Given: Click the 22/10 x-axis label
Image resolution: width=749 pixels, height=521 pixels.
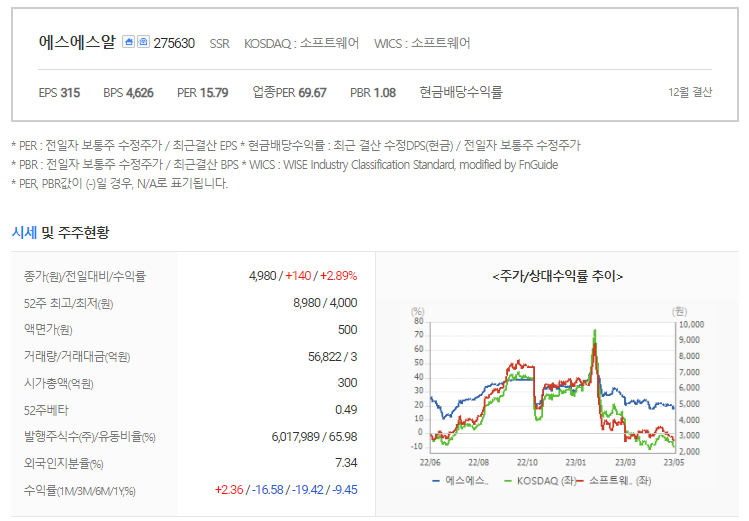Looking at the screenshot, I should [527, 462].
